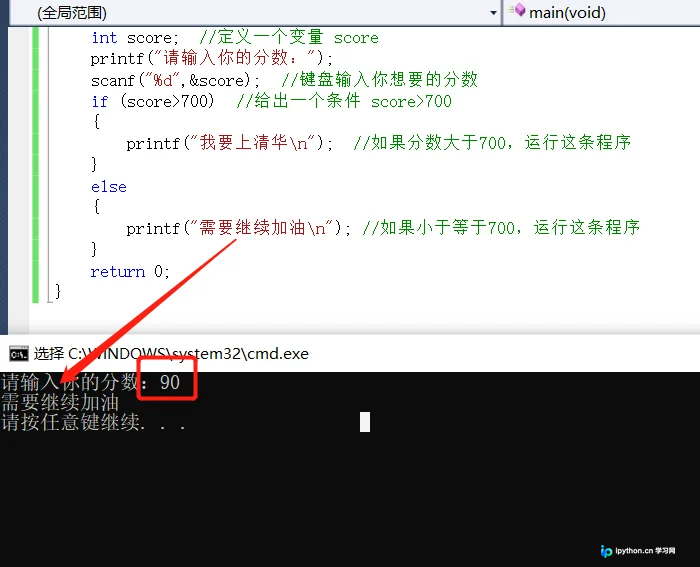Click the cmd.exe icon in console title bar
This screenshot has height=567, width=700.
coord(19,354)
